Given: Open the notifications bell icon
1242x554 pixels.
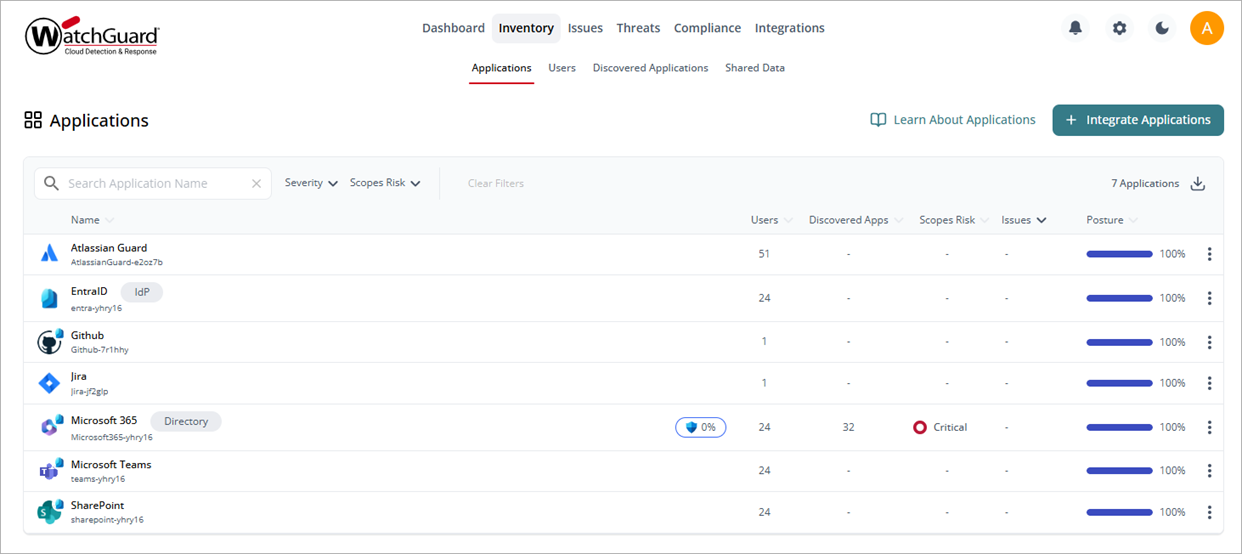Looking at the screenshot, I should coord(1075,28).
